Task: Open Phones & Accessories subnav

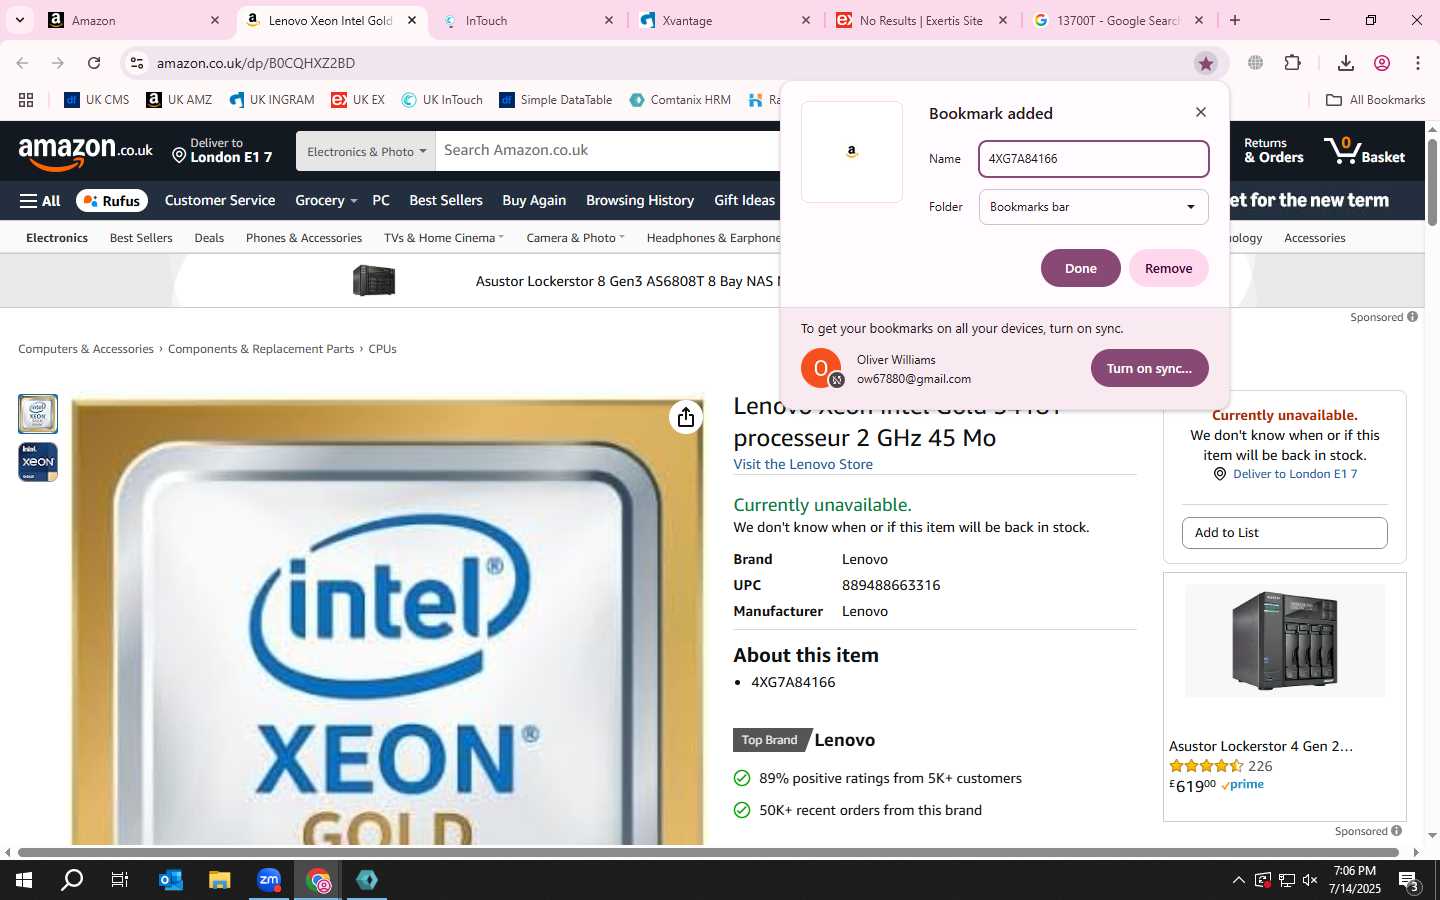Action: [x=304, y=238]
